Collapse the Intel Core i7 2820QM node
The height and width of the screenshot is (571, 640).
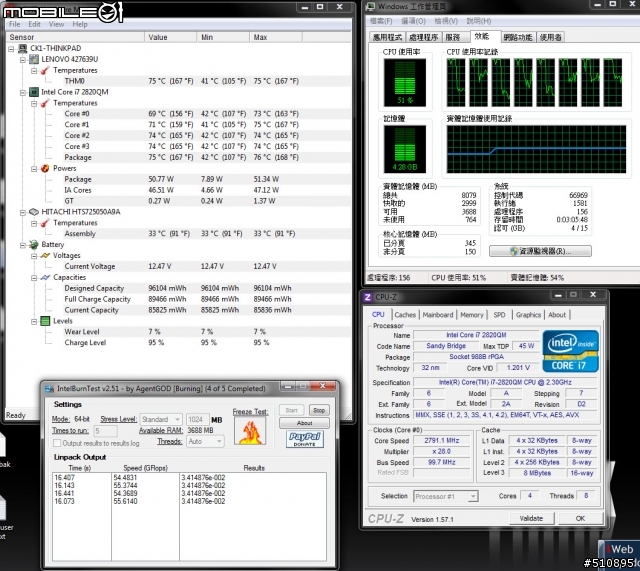(x=23, y=92)
